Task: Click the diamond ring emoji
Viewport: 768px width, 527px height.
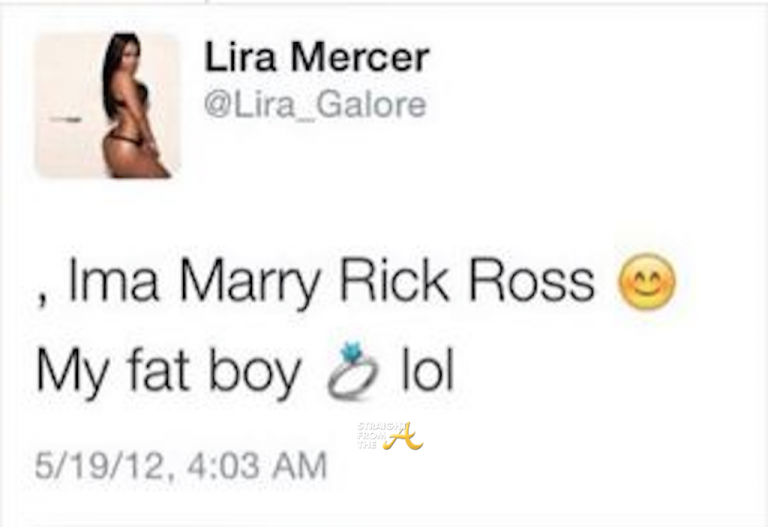Action: 353,371
